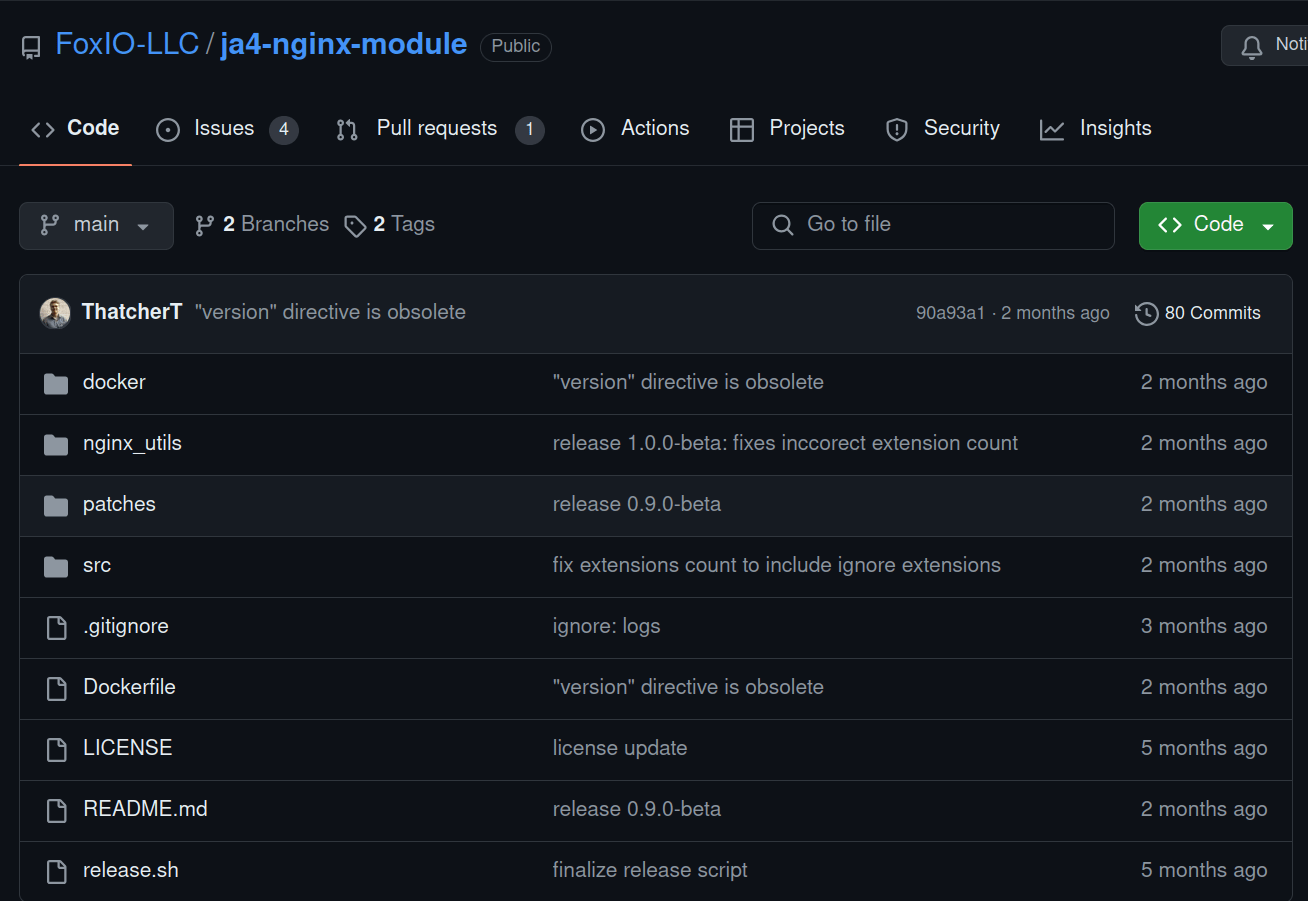The width and height of the screenshot is (1308, 901).
Task: Click '5 months ago' in LICENSE row
Action: point(1204,748)
